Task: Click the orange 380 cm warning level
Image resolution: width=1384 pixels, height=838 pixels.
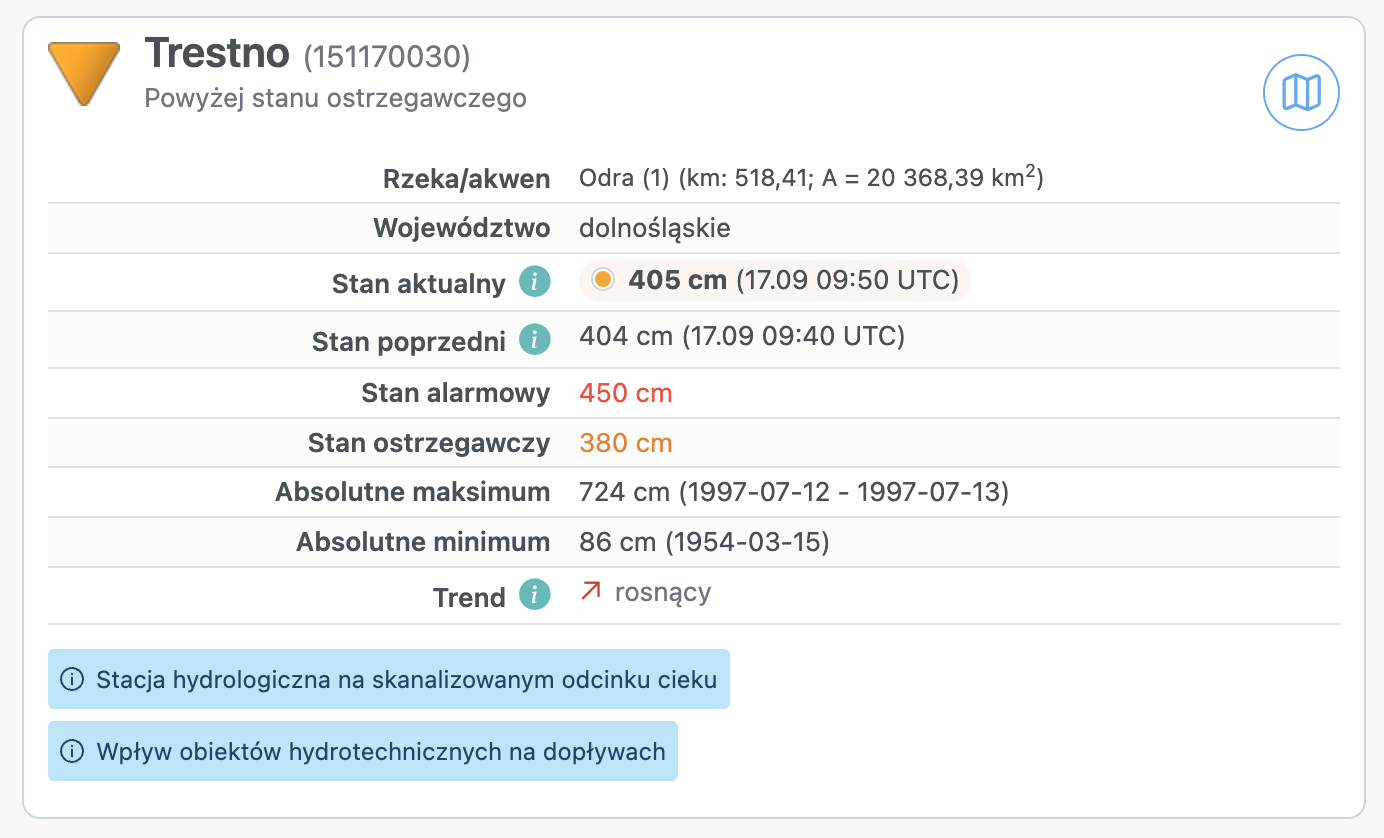Action: pyautogui.click(x=626, y=443)
